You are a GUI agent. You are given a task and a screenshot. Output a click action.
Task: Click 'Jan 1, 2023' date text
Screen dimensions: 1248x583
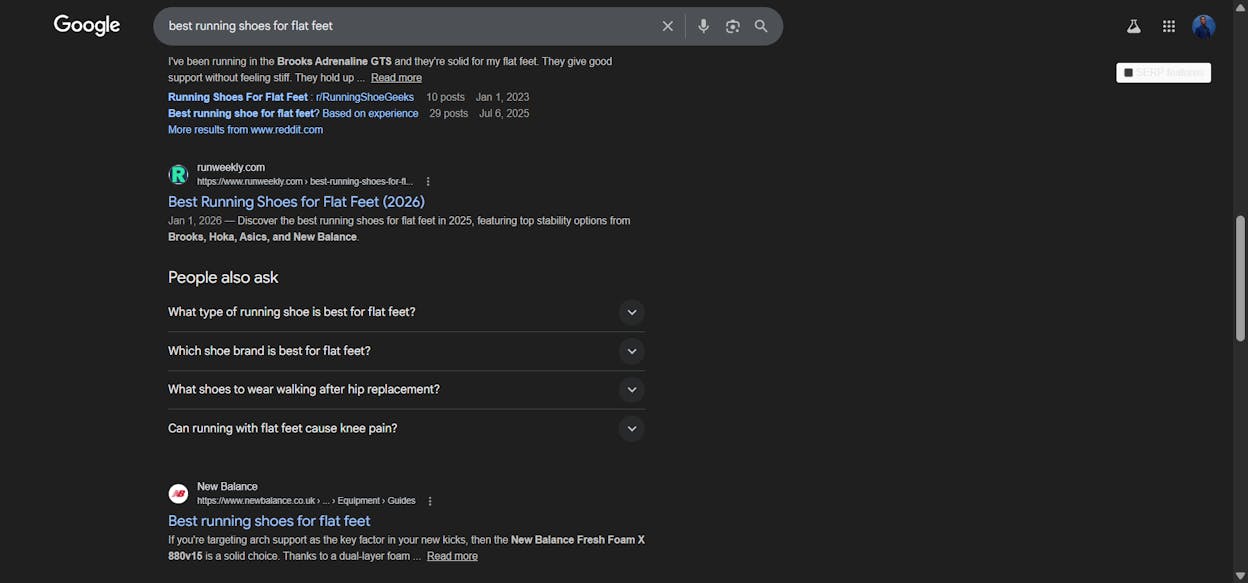502,97
